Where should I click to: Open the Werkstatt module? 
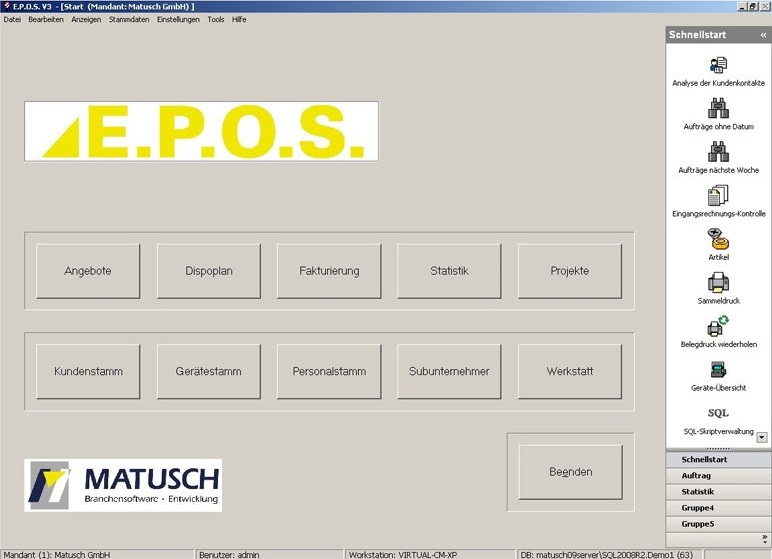[570, 371]
